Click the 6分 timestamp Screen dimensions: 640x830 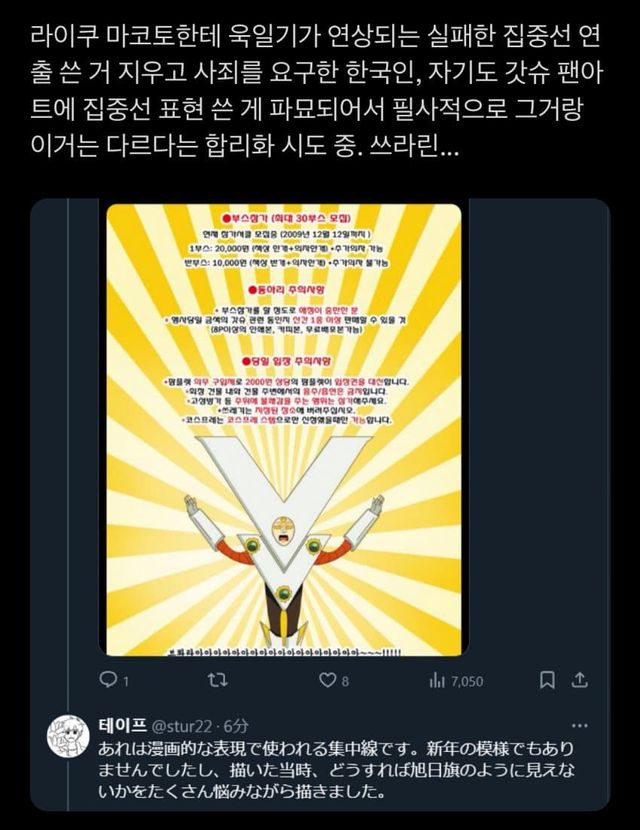point(236,726)
